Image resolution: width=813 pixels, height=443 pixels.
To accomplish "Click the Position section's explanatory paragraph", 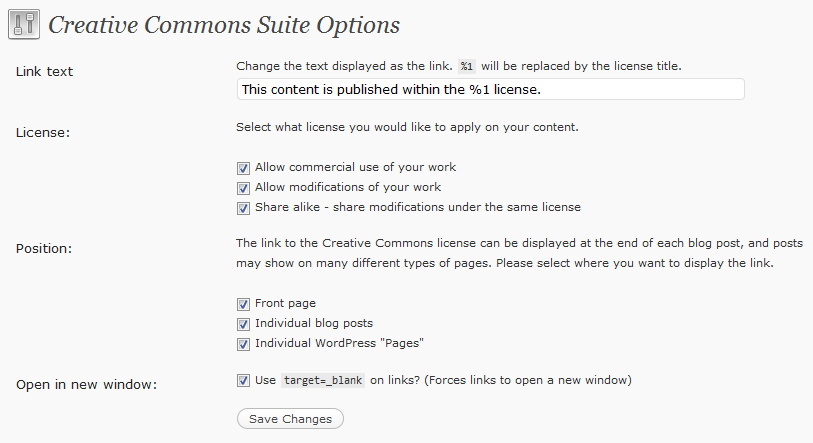I will 520,253.
